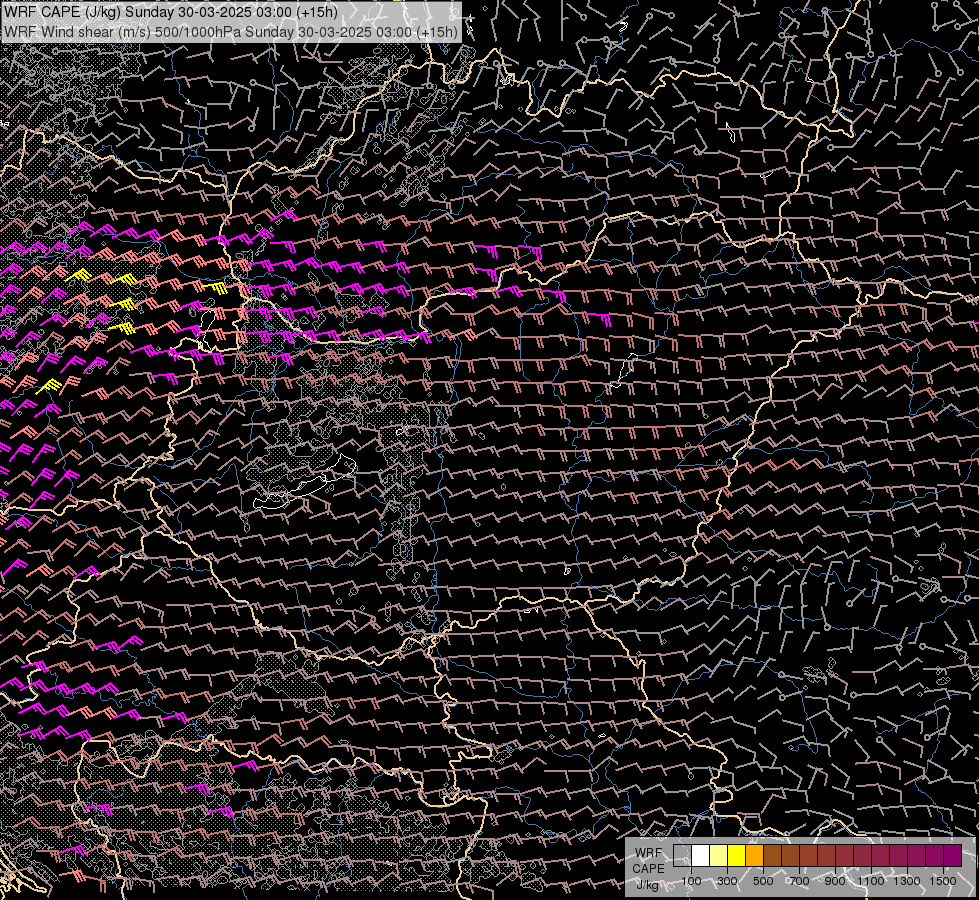Click the '1300' legend tick label
The width and height of the screenshot is (979, 900).
(x=907, y=881)
